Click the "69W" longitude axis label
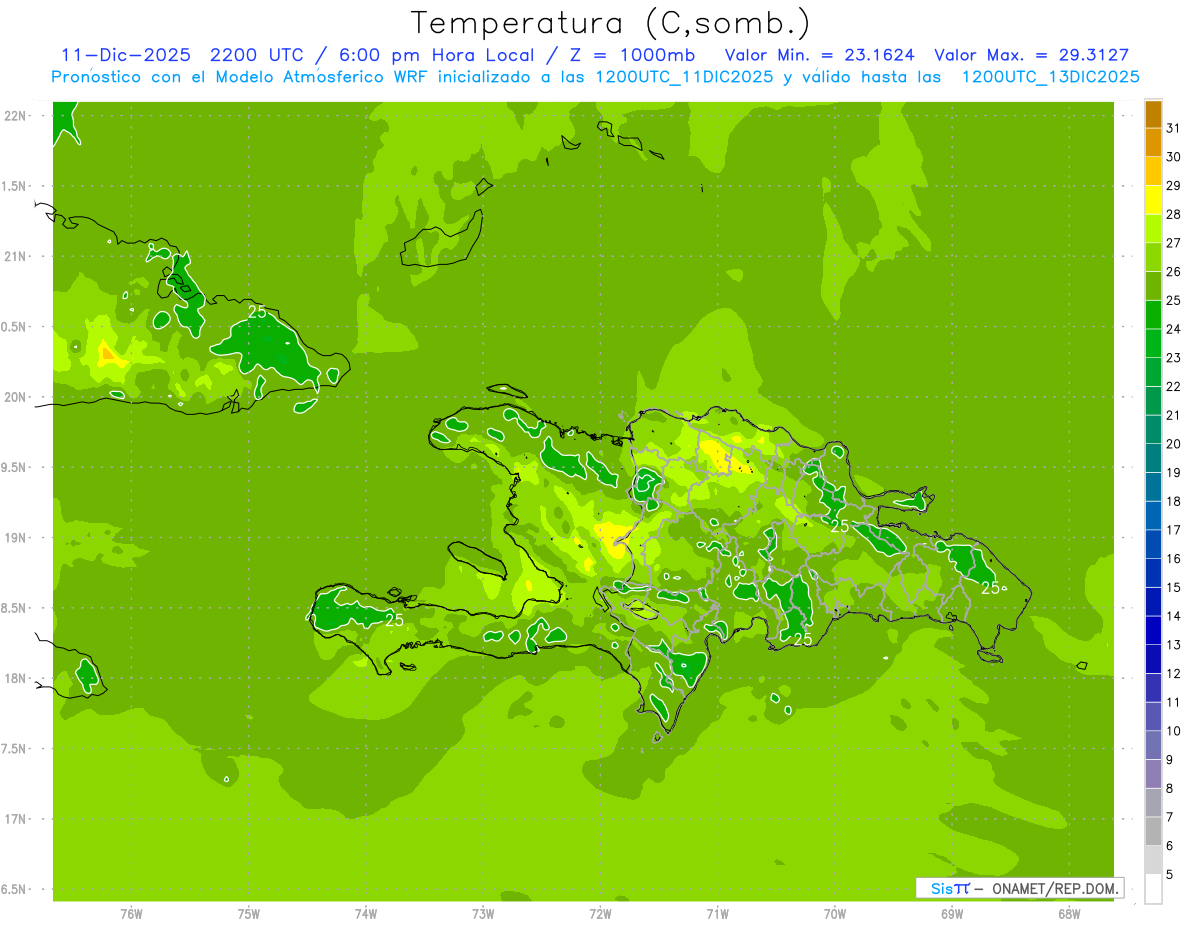The height and width of the screenshot is (927, 1200). tap(952, 913)
